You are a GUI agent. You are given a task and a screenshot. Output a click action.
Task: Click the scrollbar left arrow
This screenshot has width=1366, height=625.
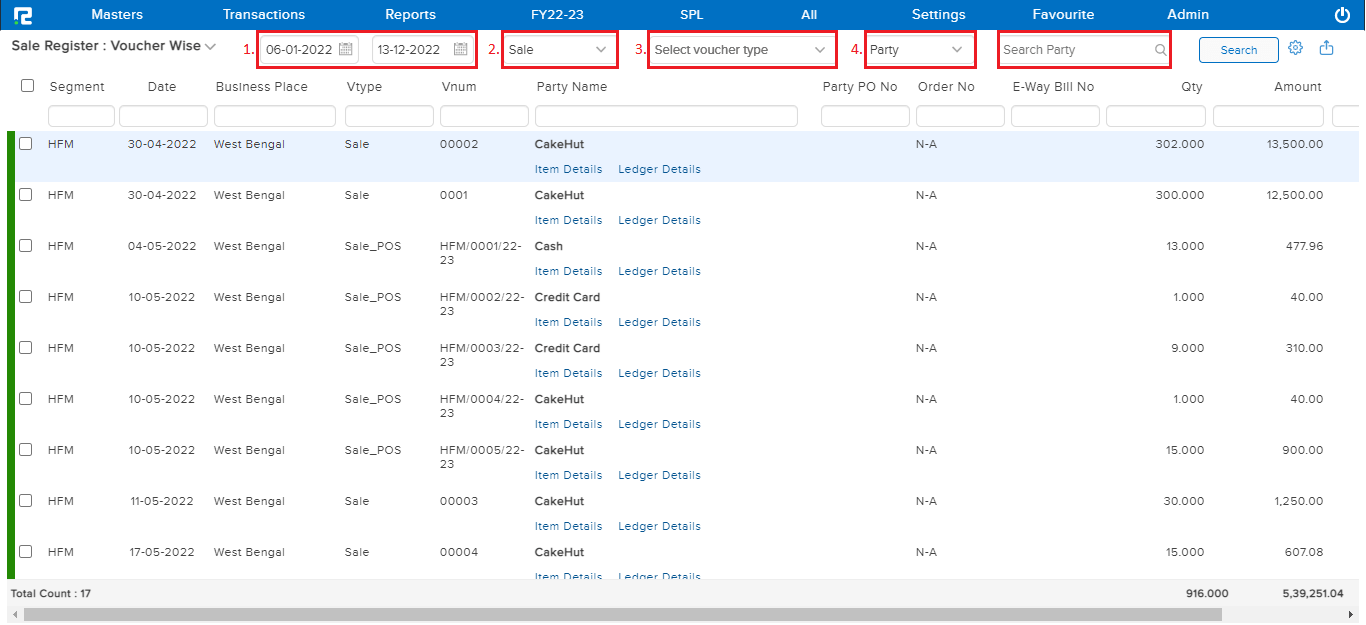tap(13, 614)
